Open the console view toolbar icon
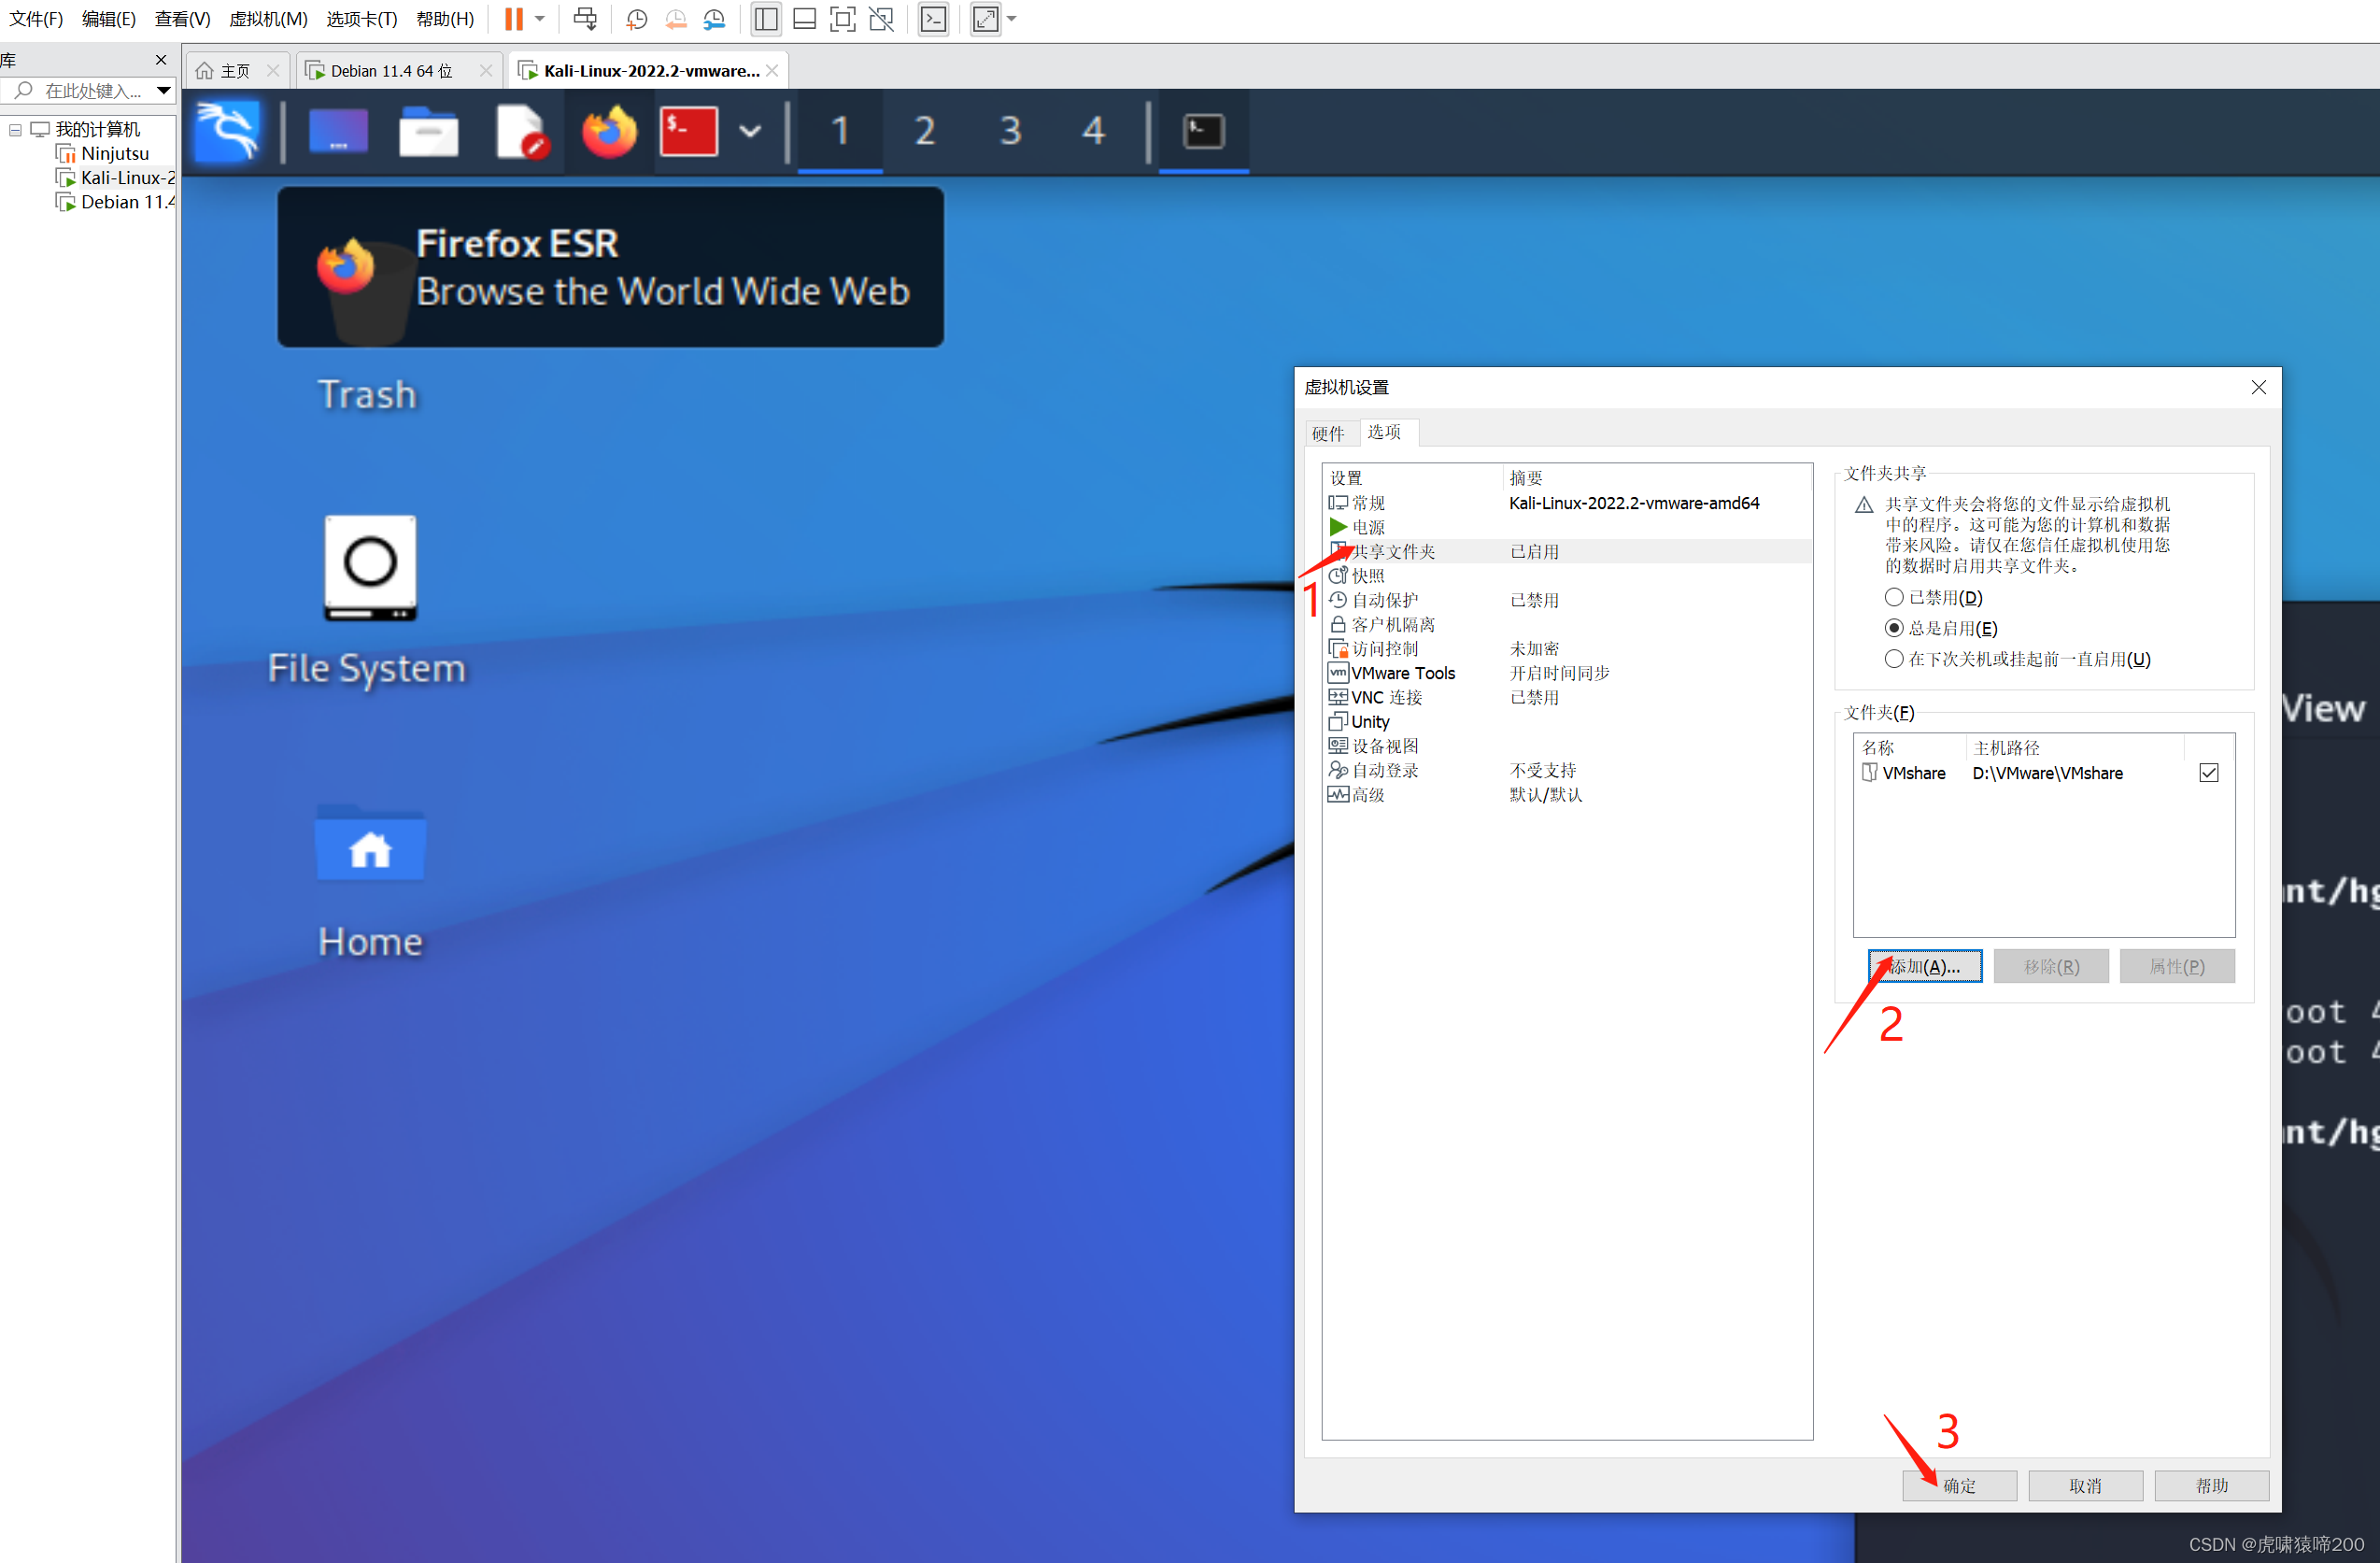This screenshot has width=2380, height=1563. (x=933, y=19)
